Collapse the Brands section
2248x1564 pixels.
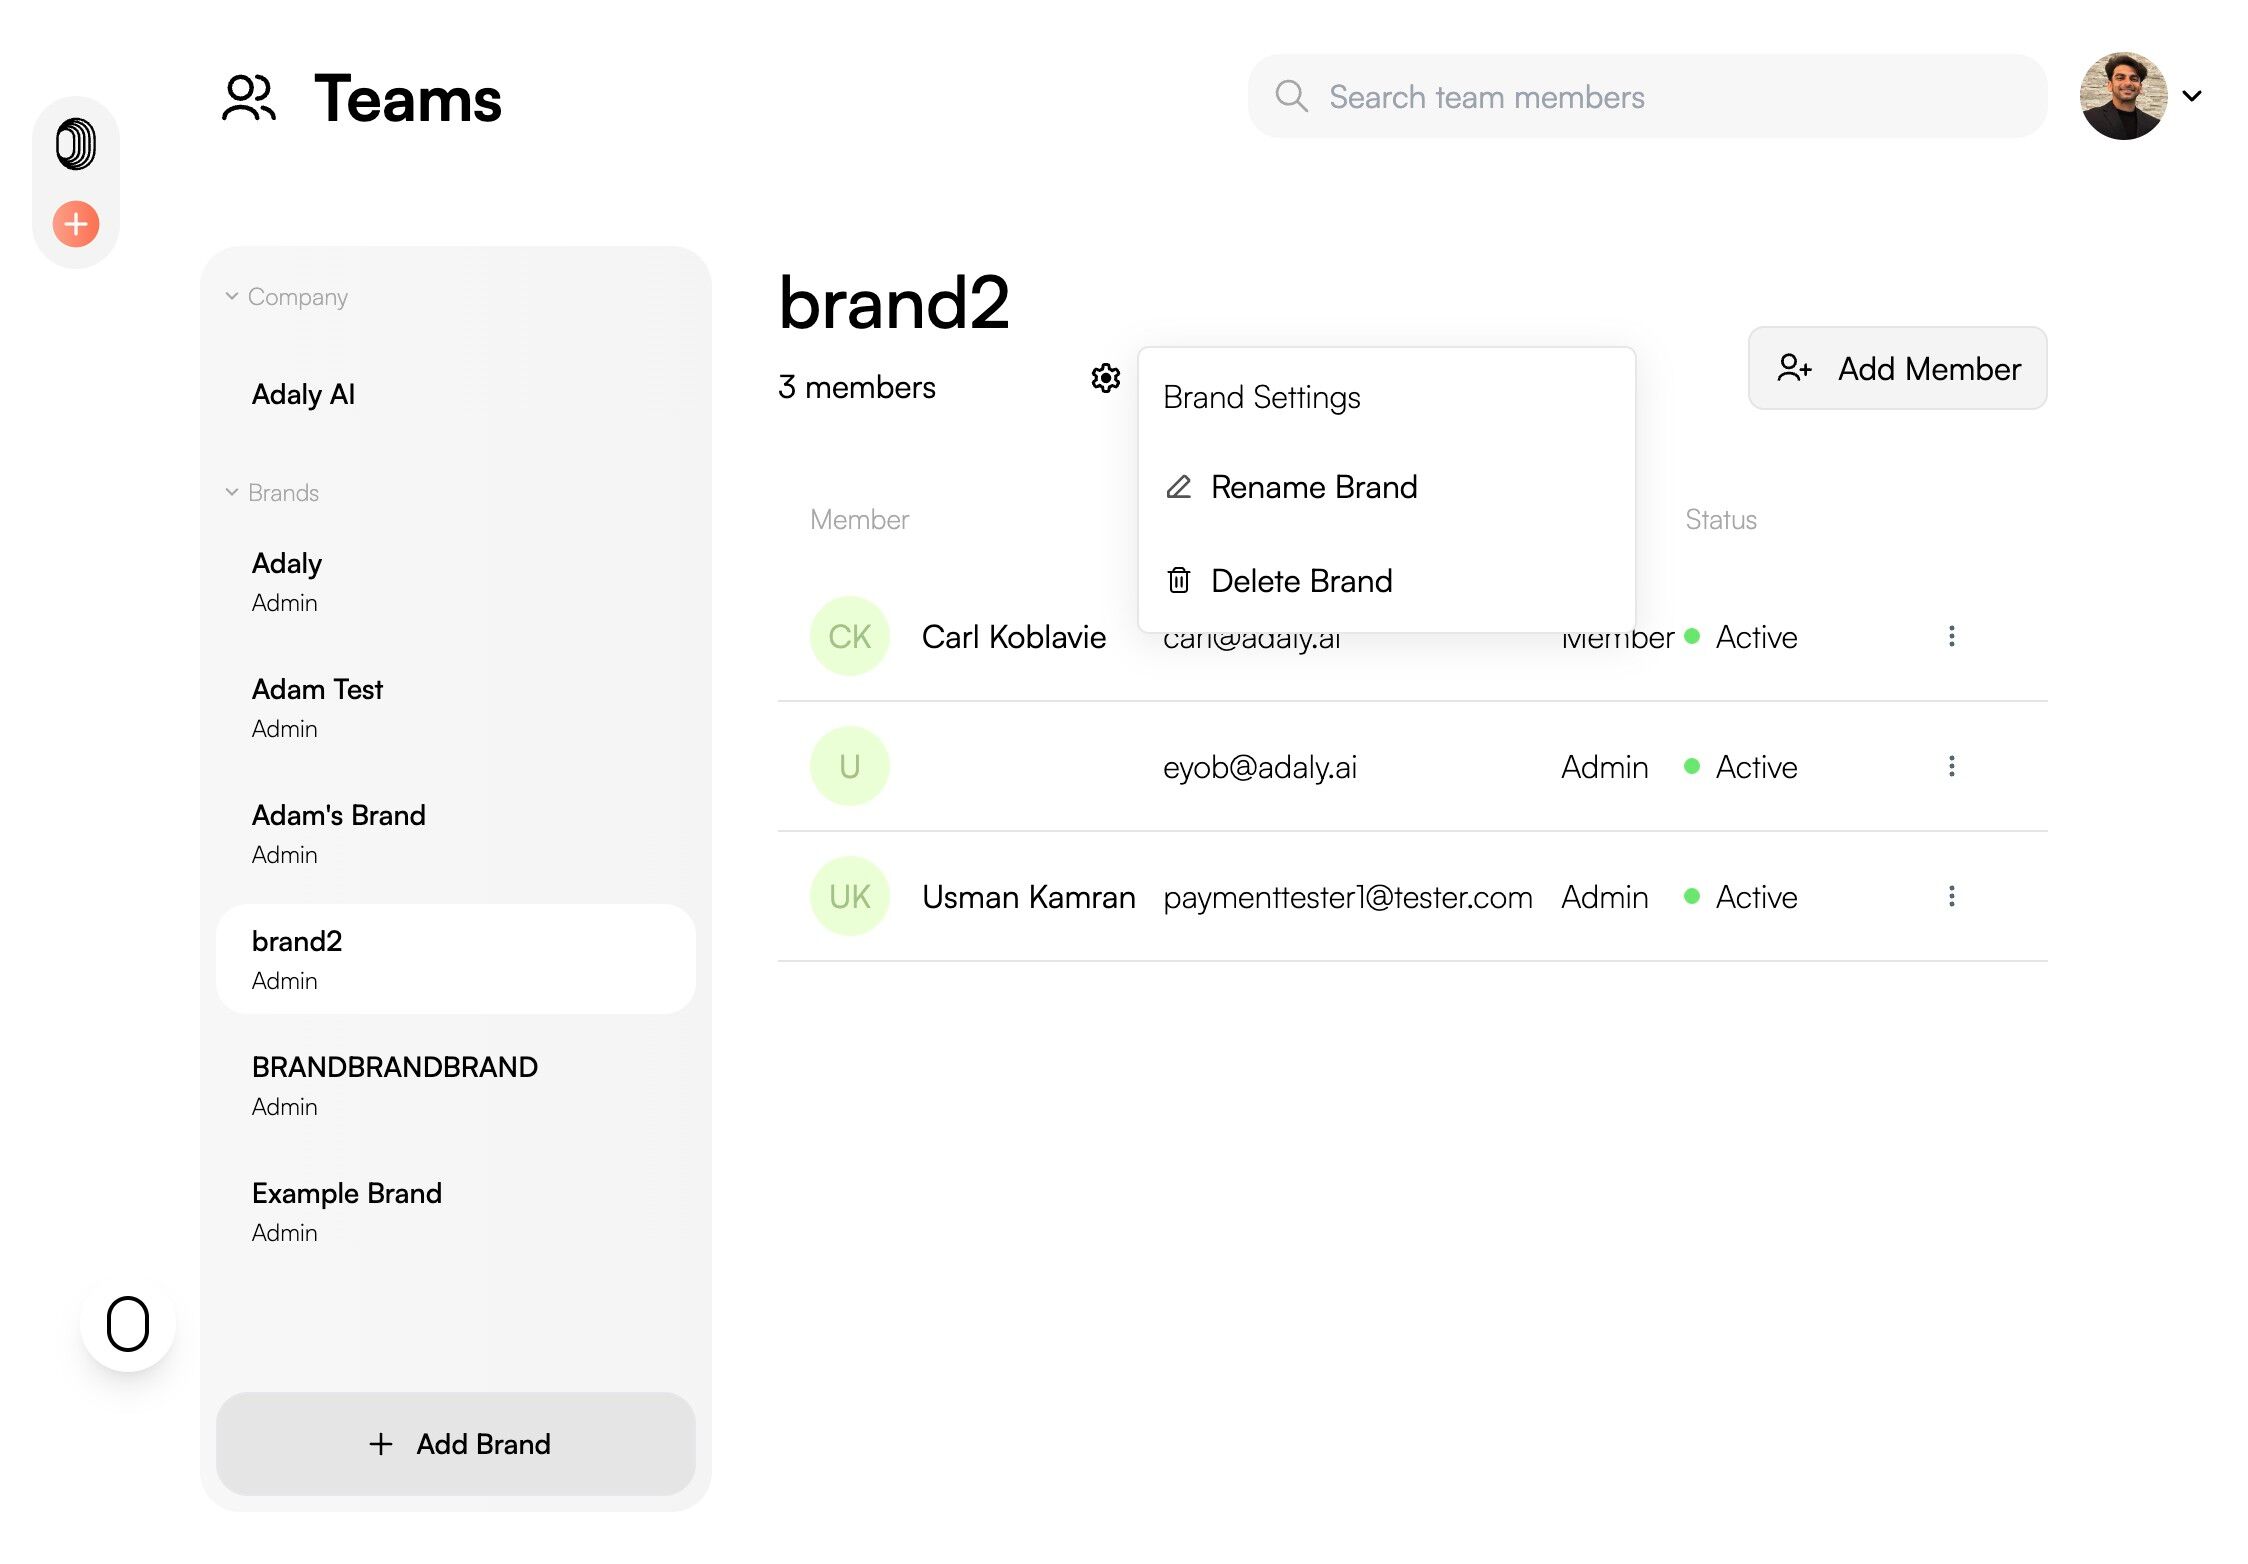coord(232,492)
